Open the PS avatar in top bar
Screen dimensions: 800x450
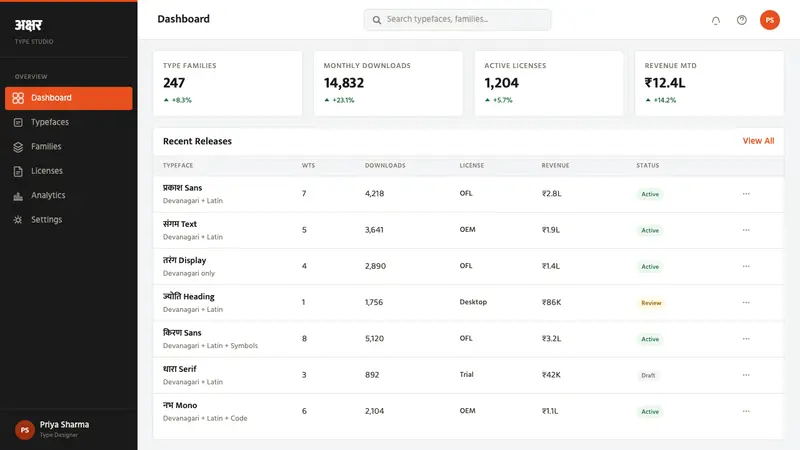(769, 20)
